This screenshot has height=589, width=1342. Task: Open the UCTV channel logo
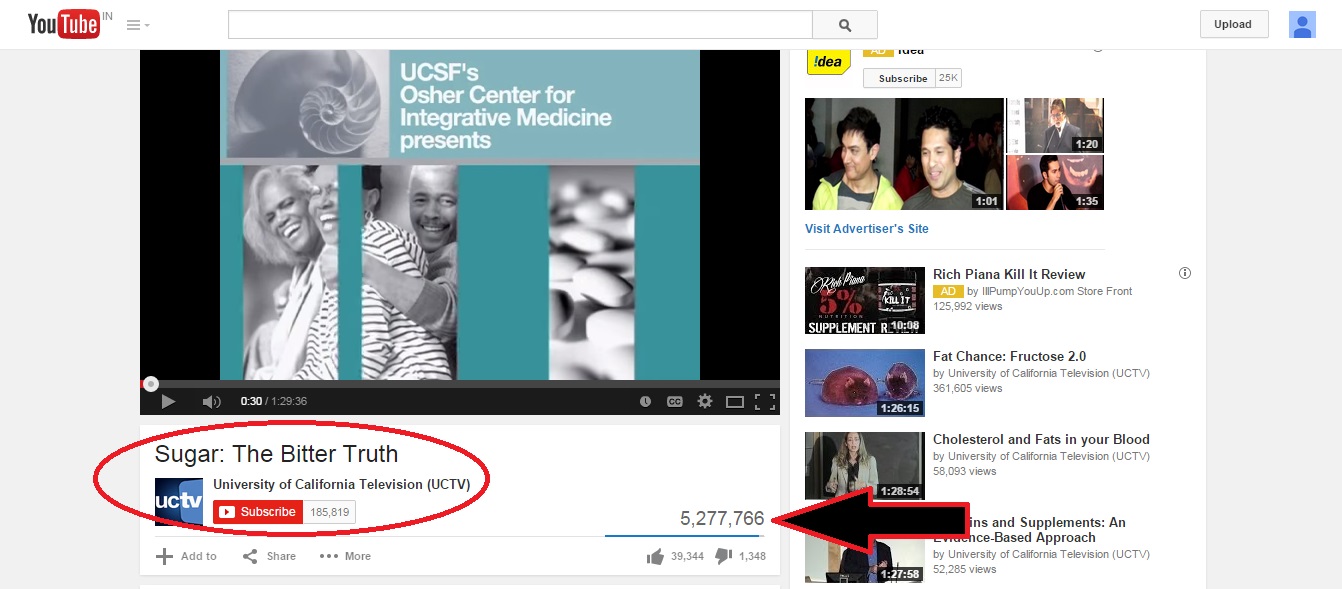click(x=179, y=501)
